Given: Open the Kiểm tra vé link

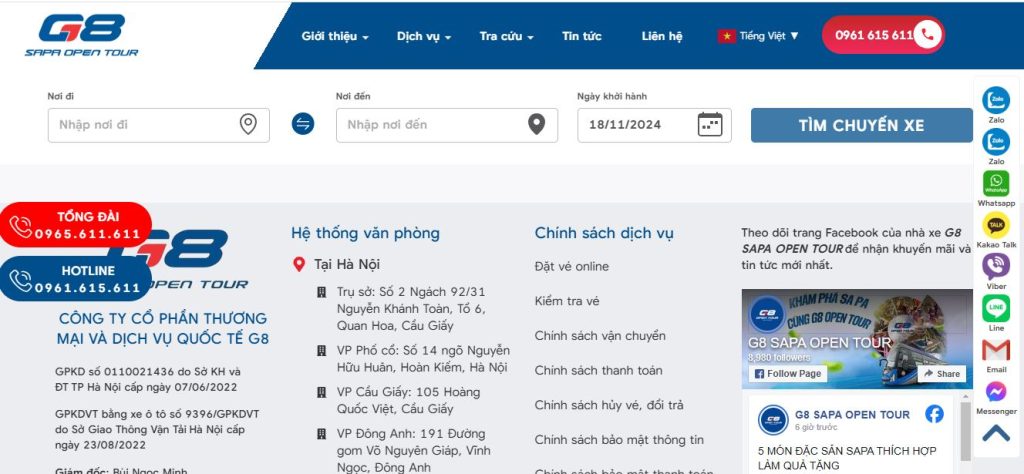Looking at the screenshot, I should pyautogui.click(x=567, y=301).
